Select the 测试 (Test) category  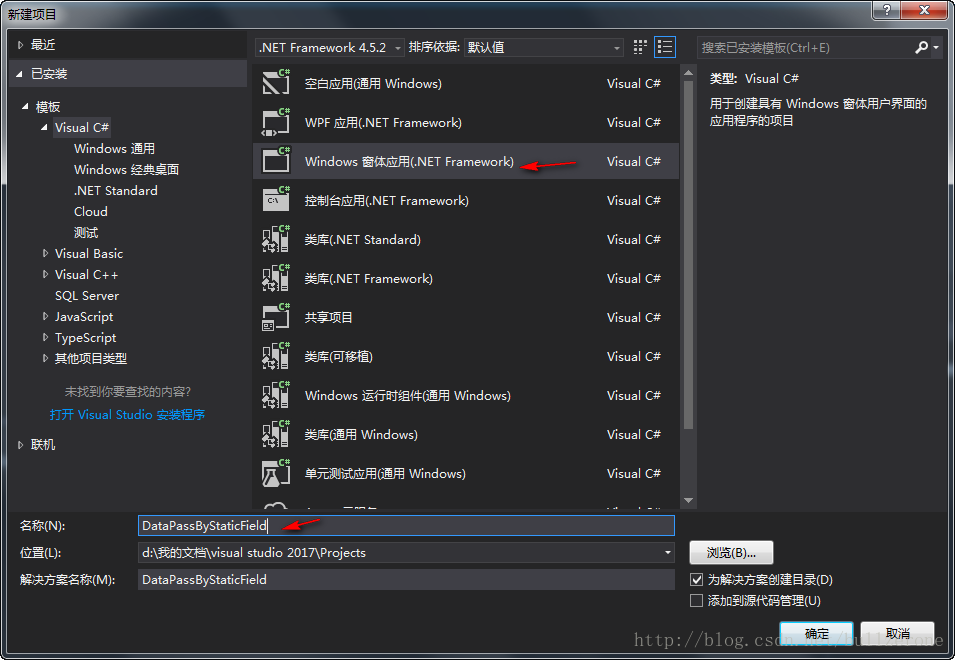pos(86,233)
